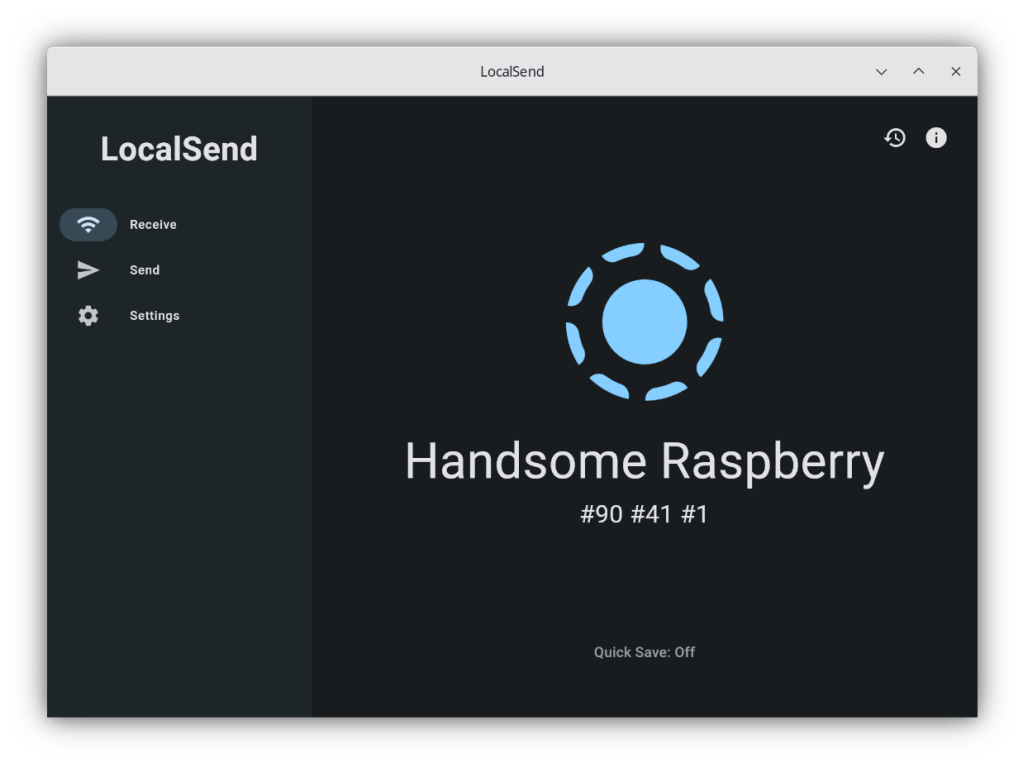
Task: Switch discovery state by clicking the blue circle
Action: tap(644, 320)
